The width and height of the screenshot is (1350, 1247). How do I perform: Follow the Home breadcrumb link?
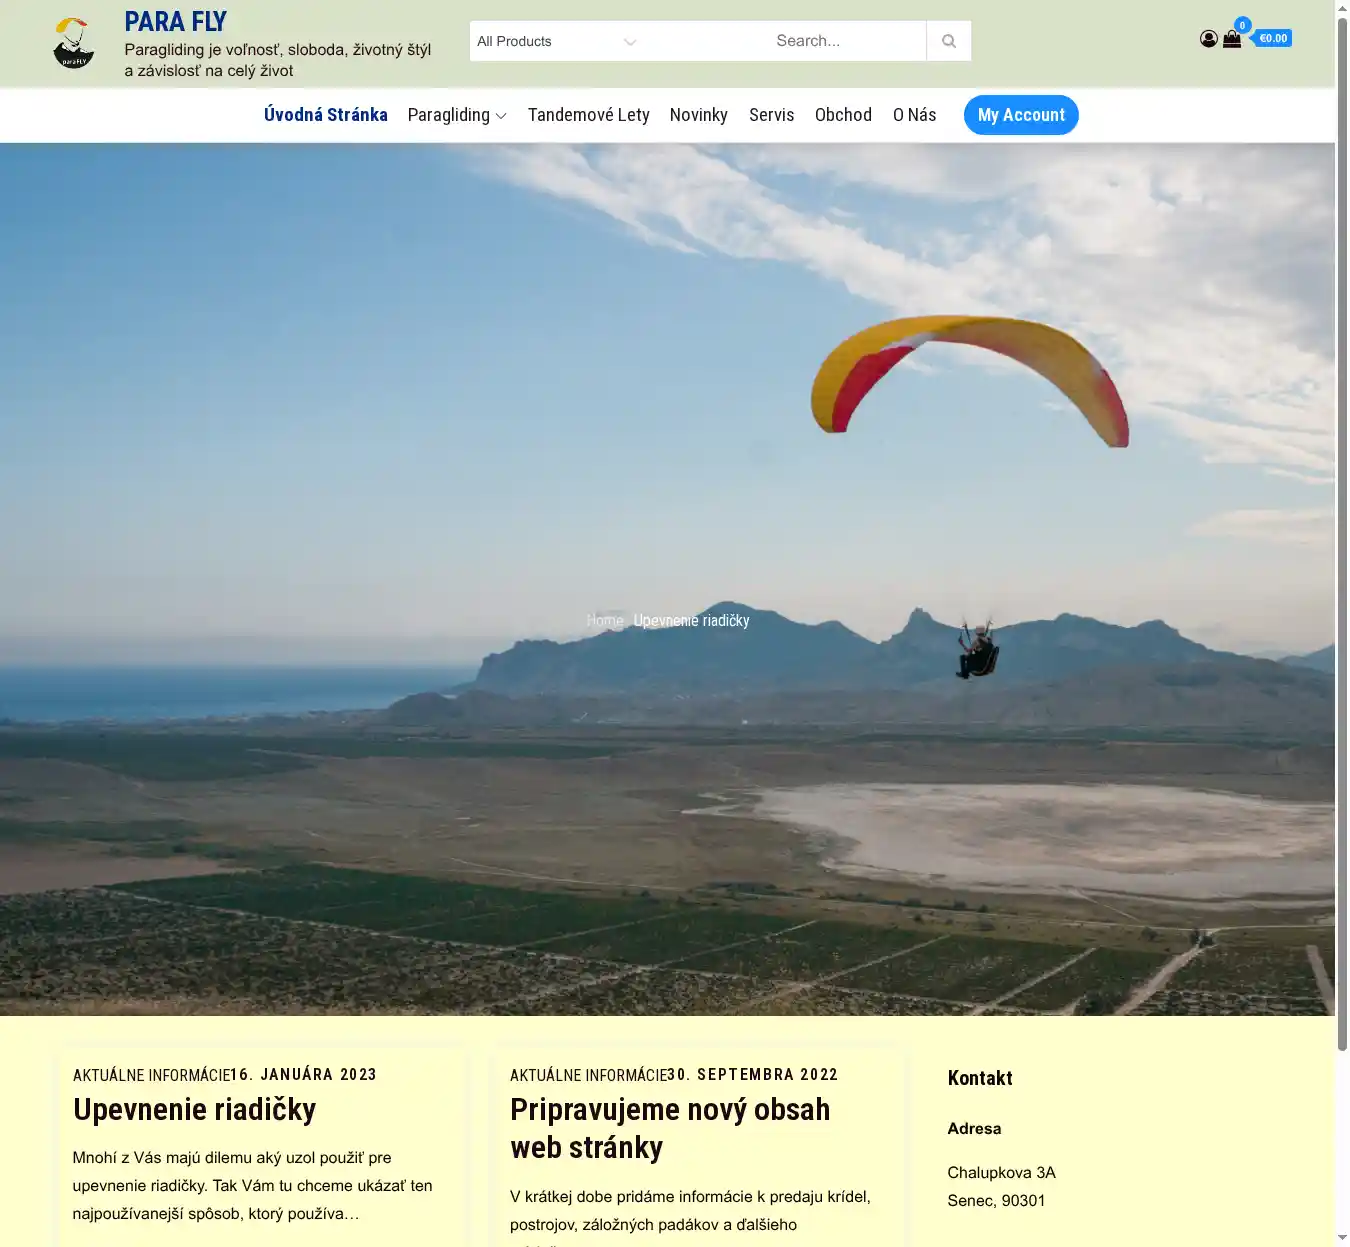[604, 620]
